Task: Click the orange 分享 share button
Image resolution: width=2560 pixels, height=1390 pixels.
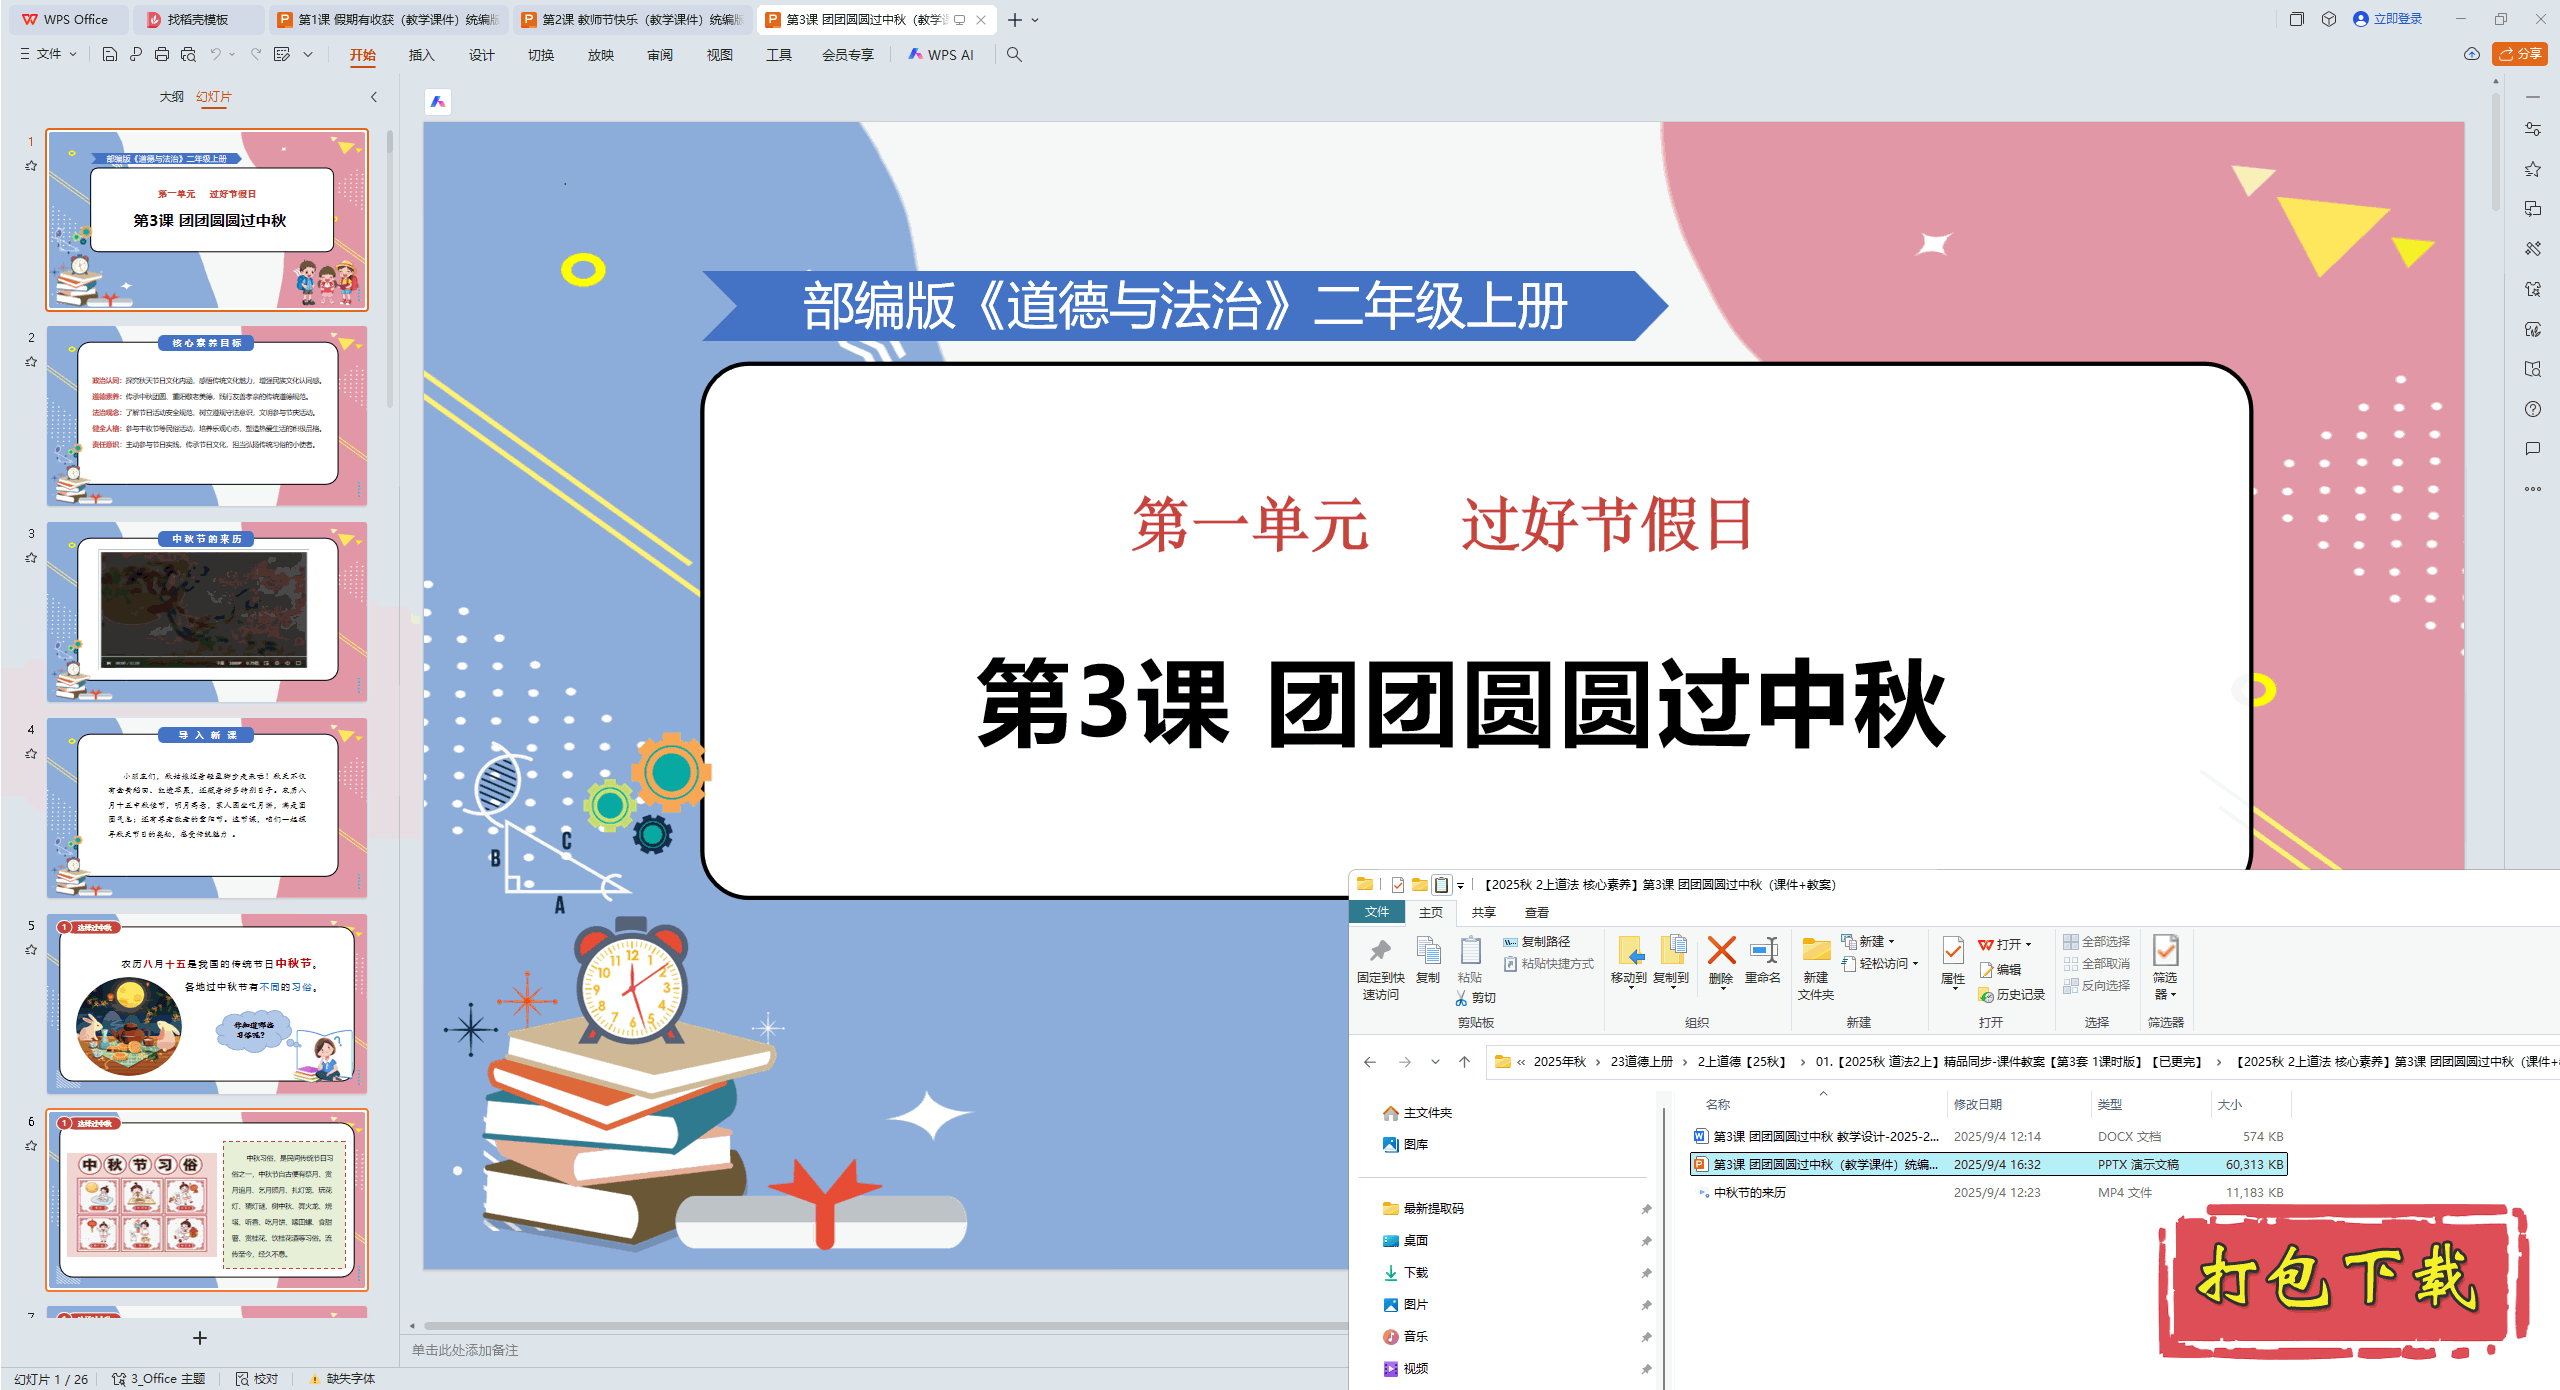Action: click(x=2519, y=54)
